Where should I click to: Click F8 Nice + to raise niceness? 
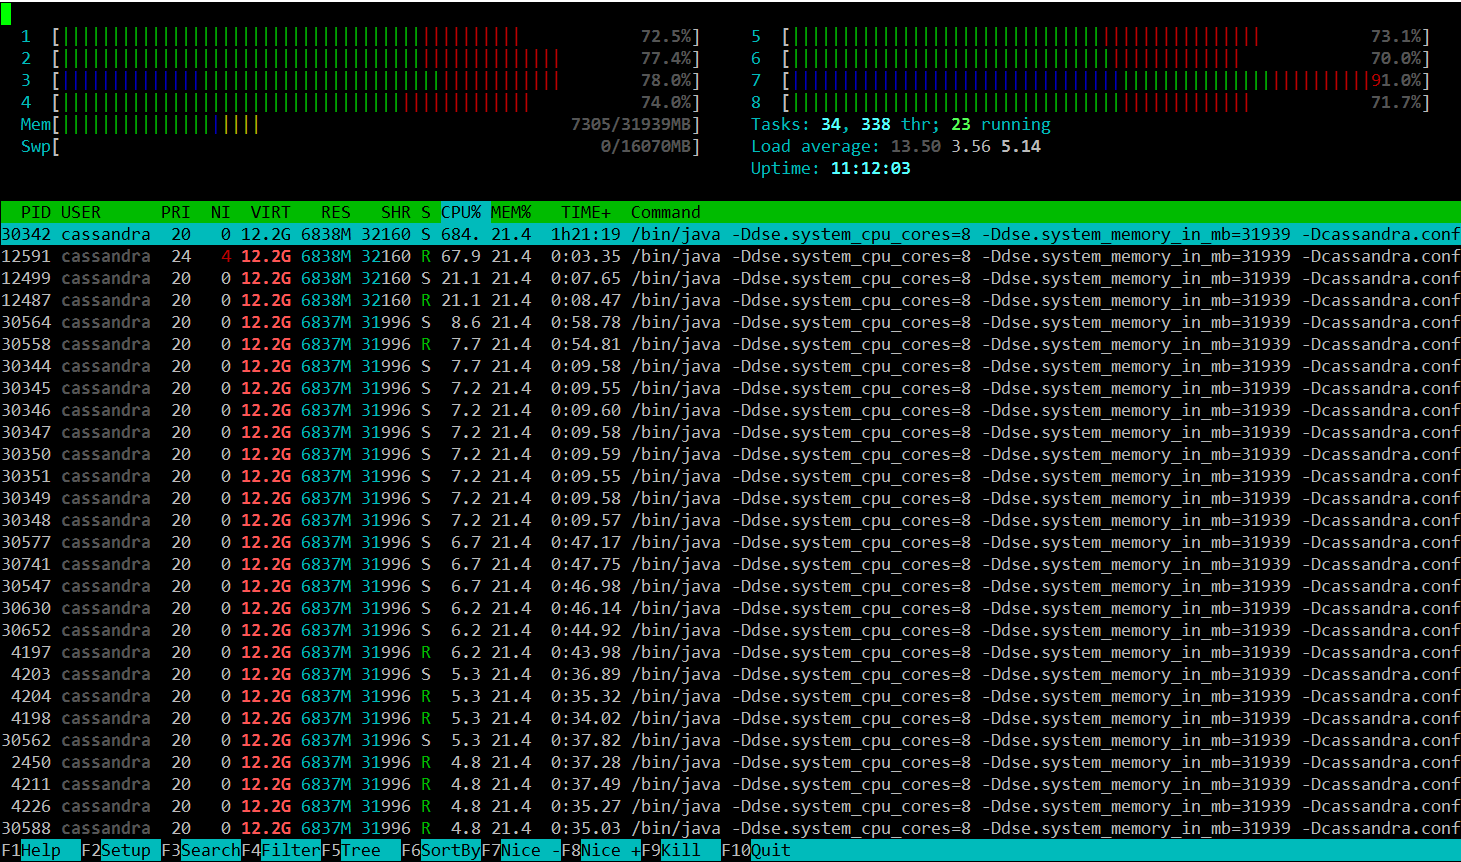click(x=600, y=851)
